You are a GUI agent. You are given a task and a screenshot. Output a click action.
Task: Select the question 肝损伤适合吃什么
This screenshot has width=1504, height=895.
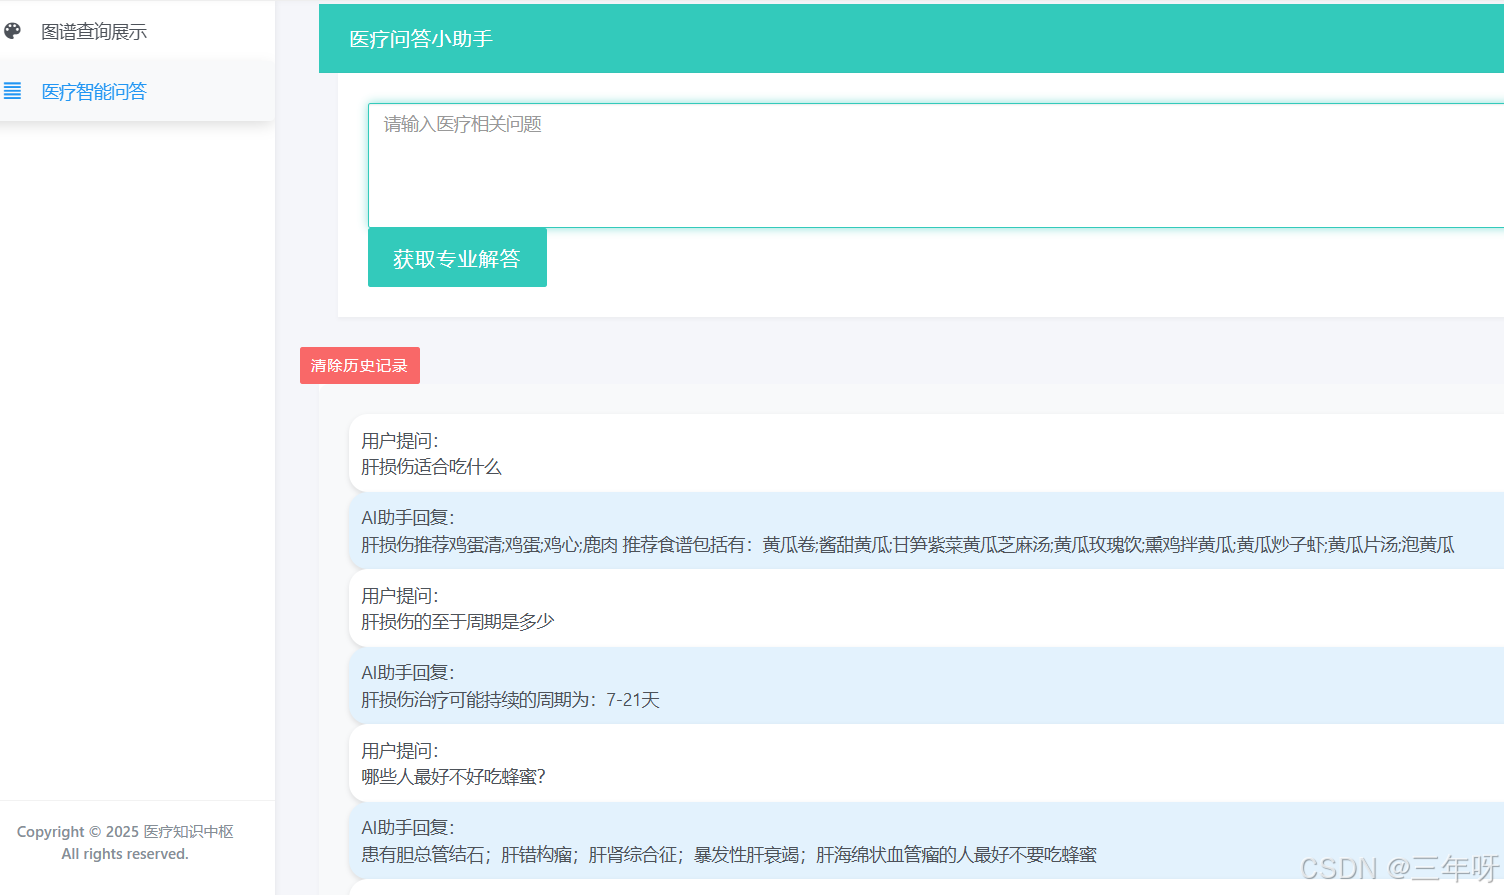pos(431,467)
